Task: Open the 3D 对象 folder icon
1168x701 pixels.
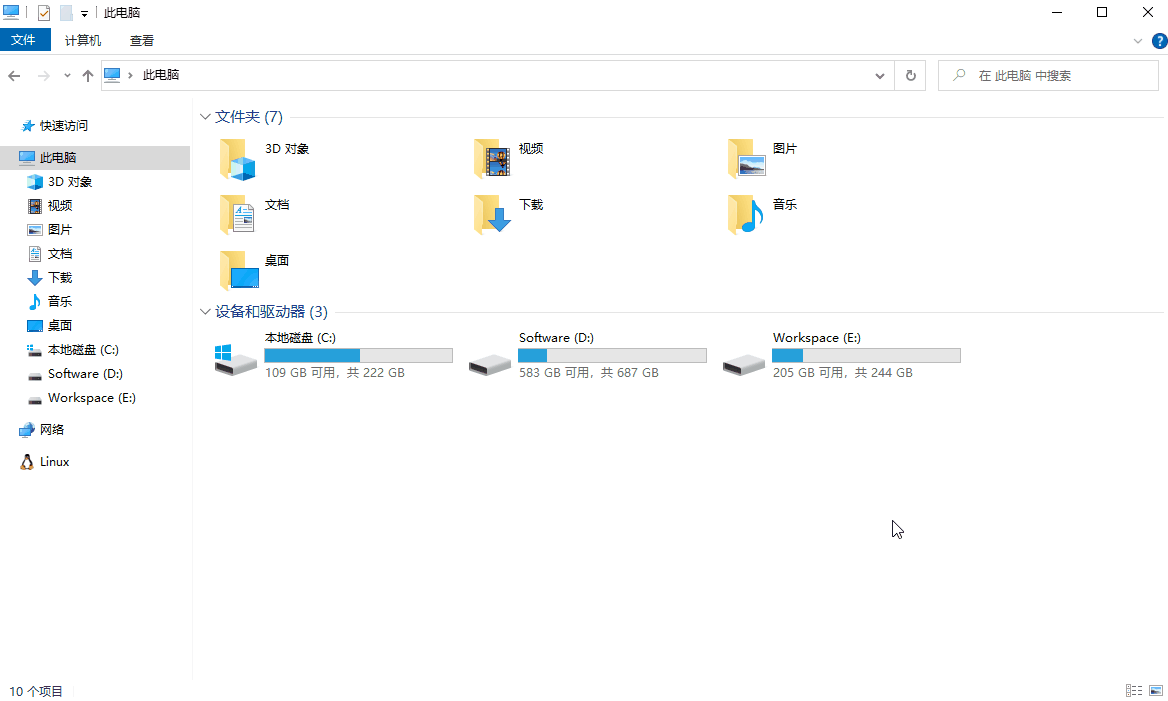Action: 238,158
